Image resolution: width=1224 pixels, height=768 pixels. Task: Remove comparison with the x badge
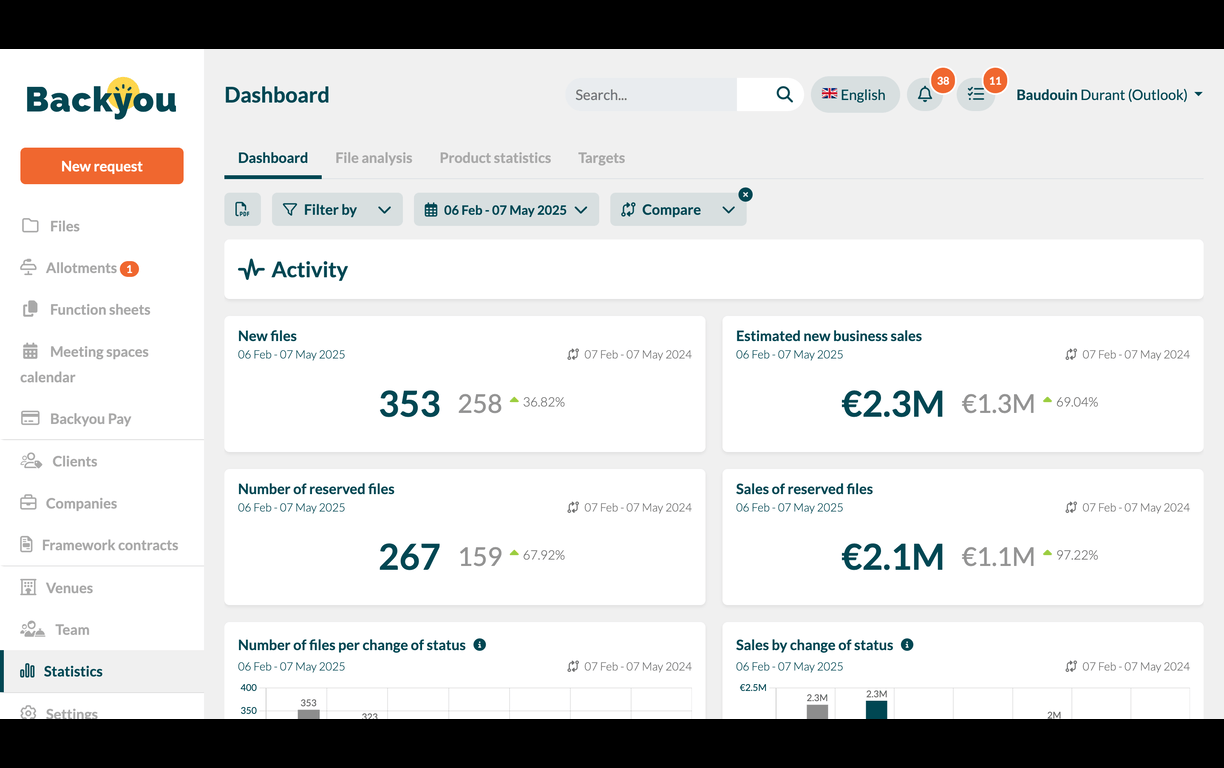[x=746, y=194]
